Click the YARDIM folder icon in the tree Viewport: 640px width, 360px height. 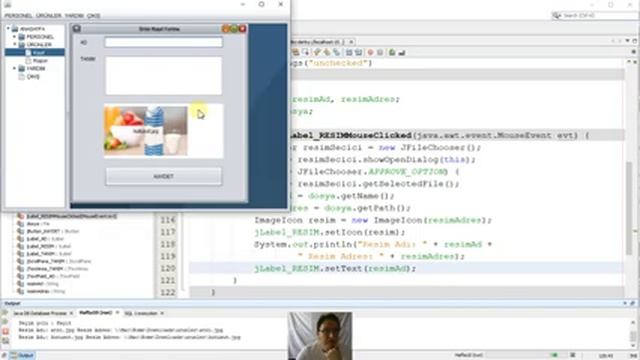pyautogui.click(x=22, y=68)
